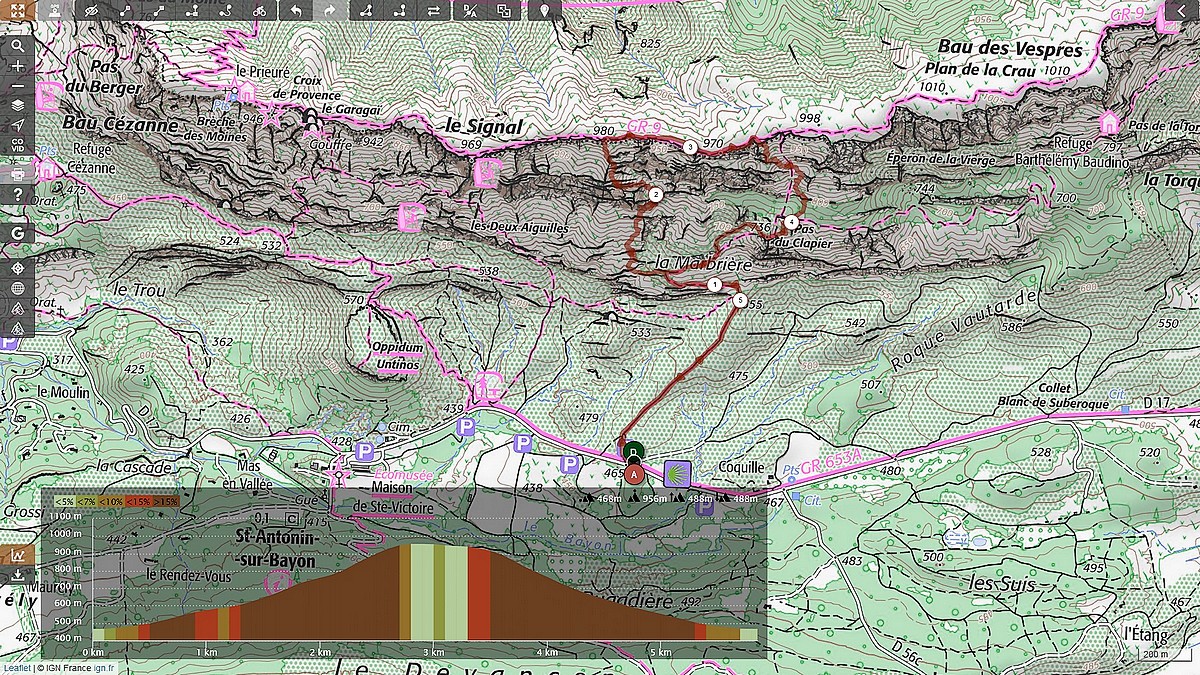The width and height of the screenshot is (1200, 675).
Task: Zoom out with the minus button
Action: [18, 85]
